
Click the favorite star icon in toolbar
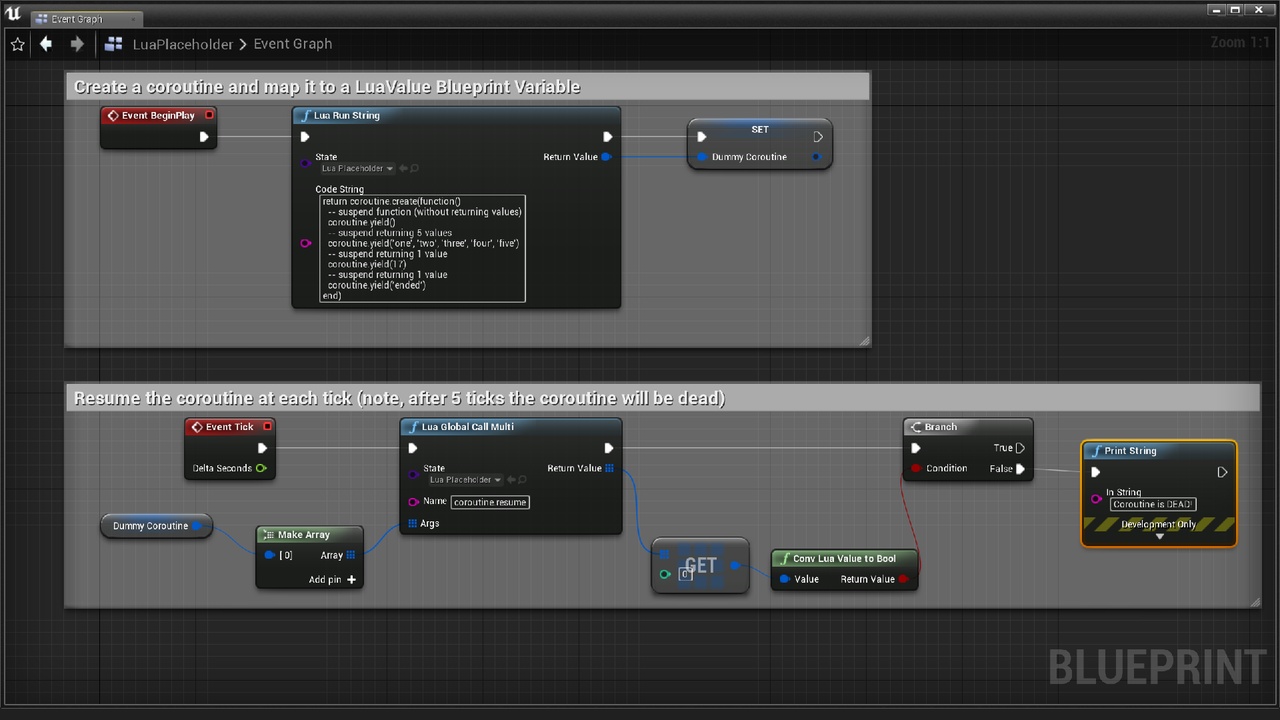coord(17,44)
